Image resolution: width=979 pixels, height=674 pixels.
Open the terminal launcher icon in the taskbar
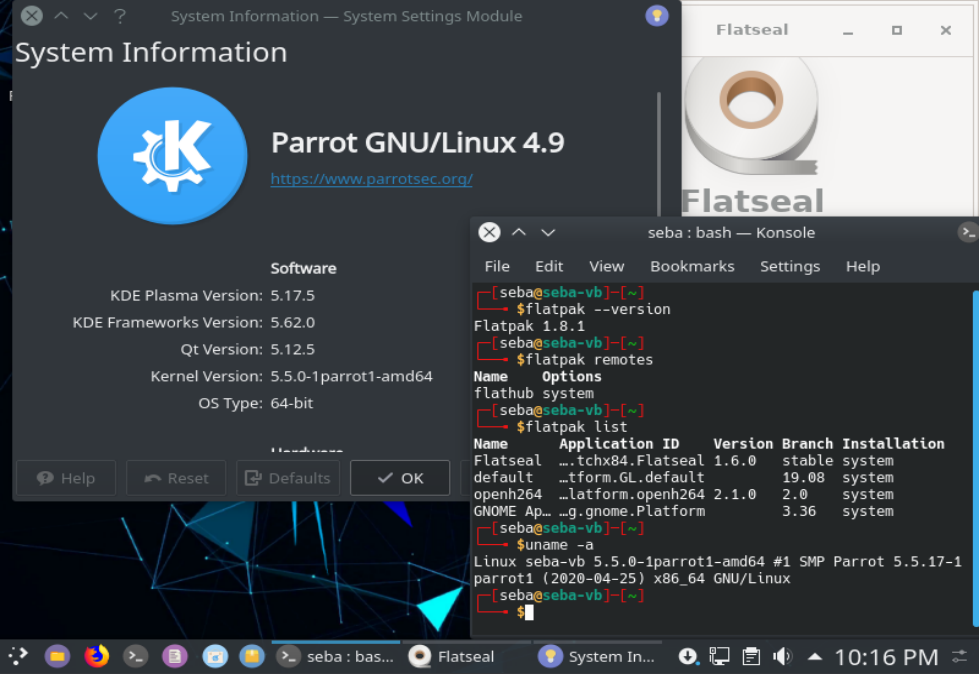pyautogui.click(x=135, y=656)
